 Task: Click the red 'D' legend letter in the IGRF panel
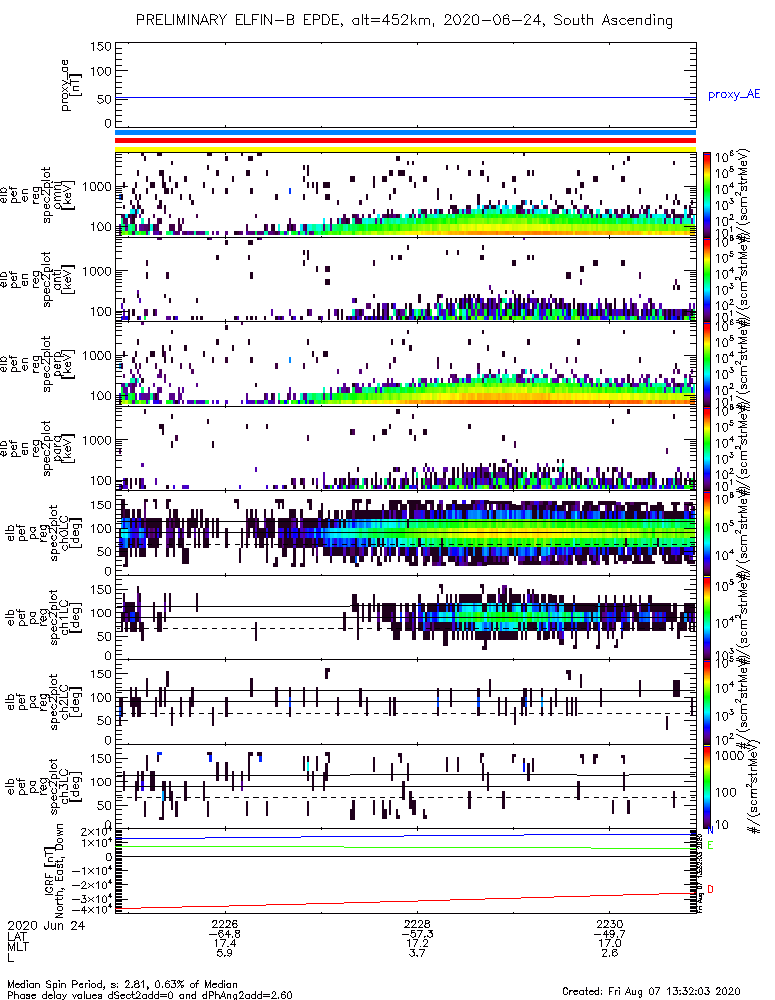(x=711, y=889)
